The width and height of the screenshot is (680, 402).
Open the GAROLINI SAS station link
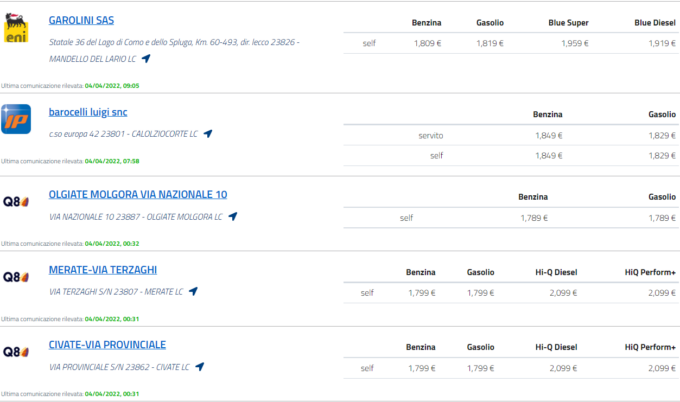(x=80, y=20)
